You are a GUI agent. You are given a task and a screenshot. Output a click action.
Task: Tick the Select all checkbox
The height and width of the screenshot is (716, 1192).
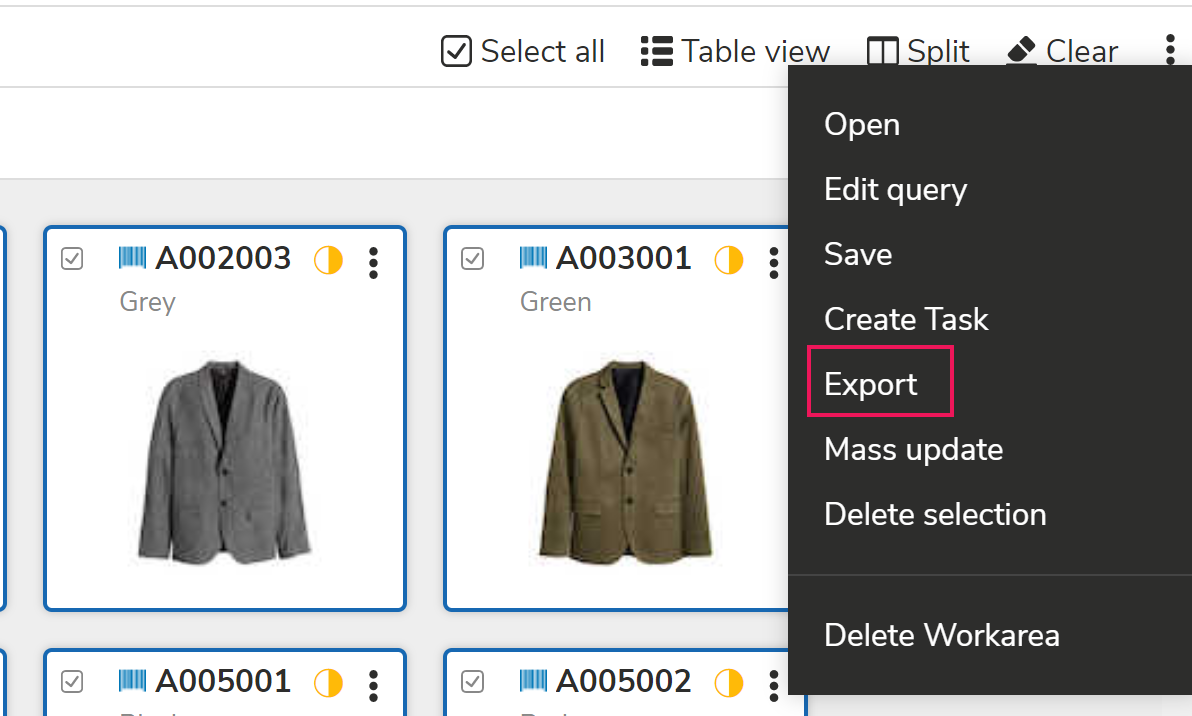click(x=456, y=52)
